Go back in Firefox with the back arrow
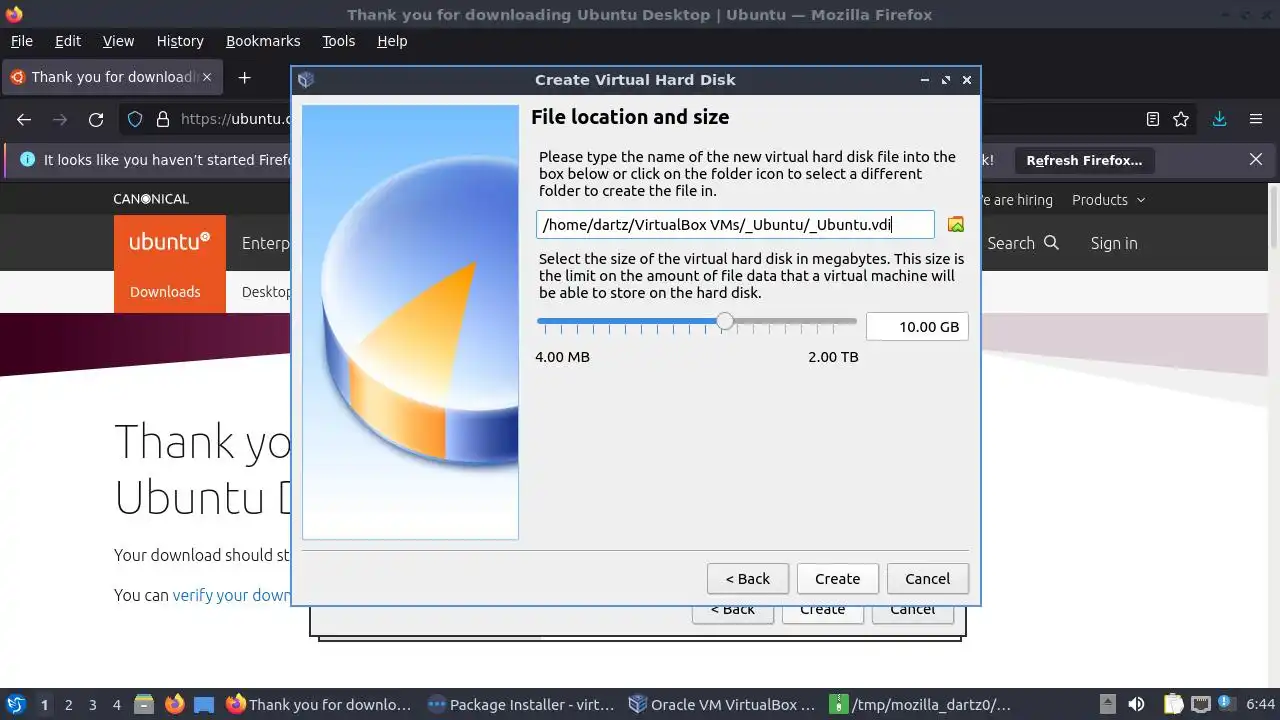The width and height of the screenshot is (1280, 720). point(24,119)
